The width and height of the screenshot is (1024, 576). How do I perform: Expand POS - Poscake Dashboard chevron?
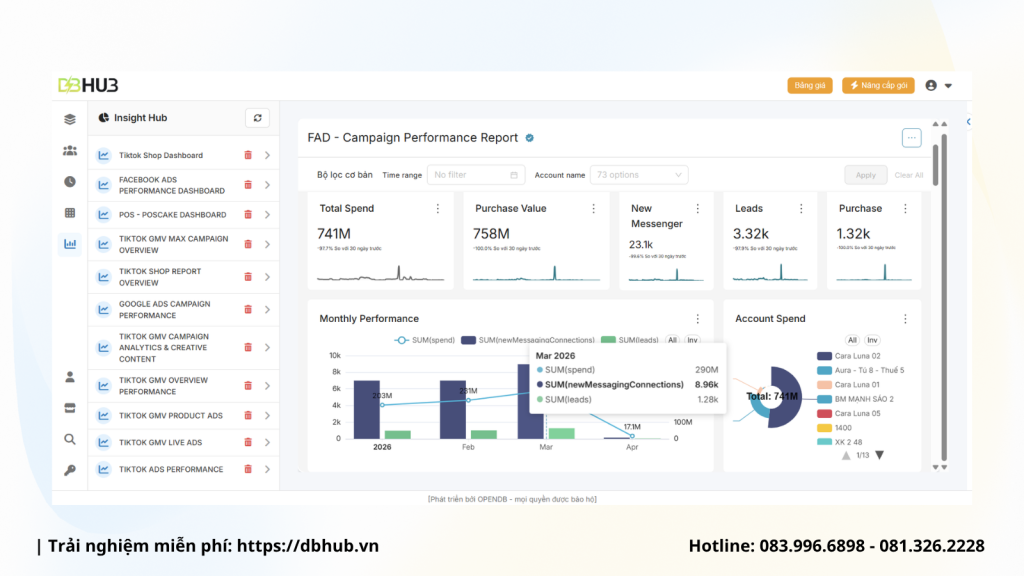[267, 214]
